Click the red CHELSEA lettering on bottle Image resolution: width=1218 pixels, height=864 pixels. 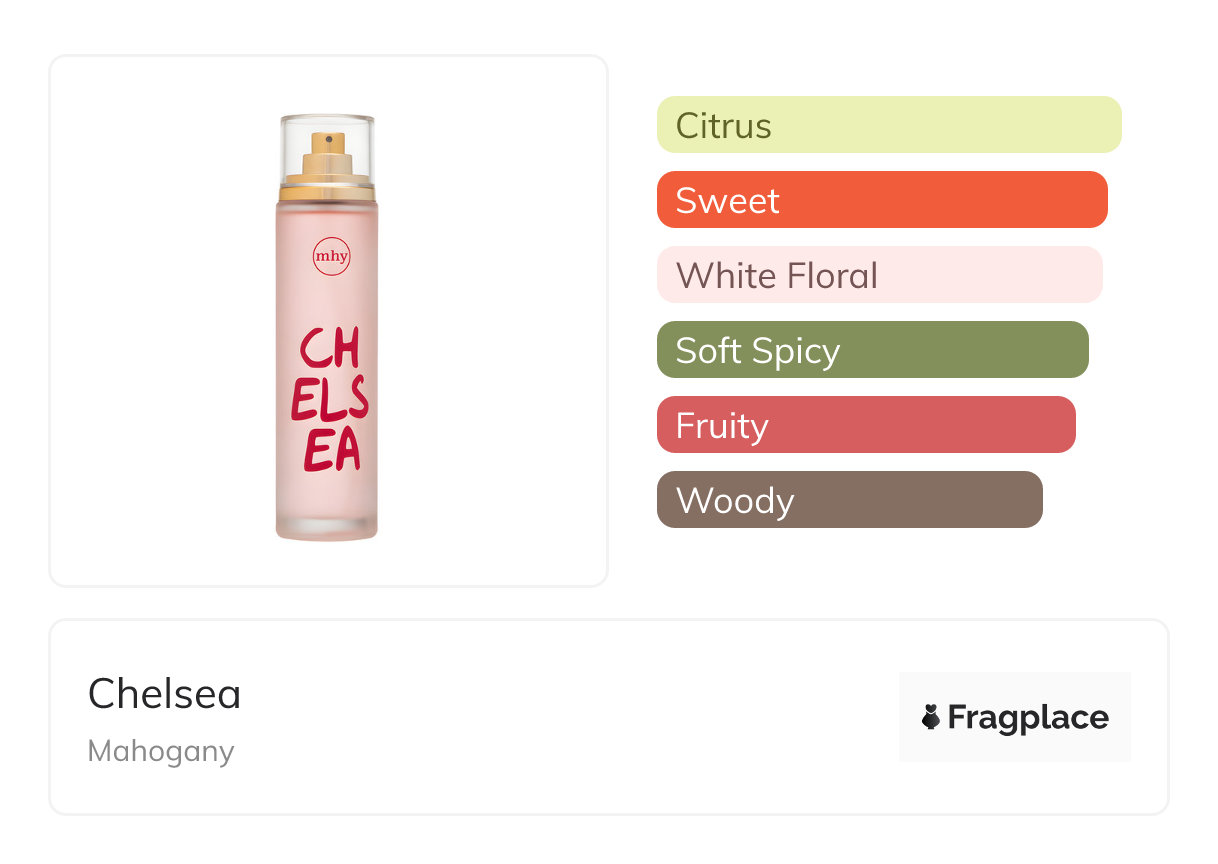pyautogui.click(x=330, y=400)
